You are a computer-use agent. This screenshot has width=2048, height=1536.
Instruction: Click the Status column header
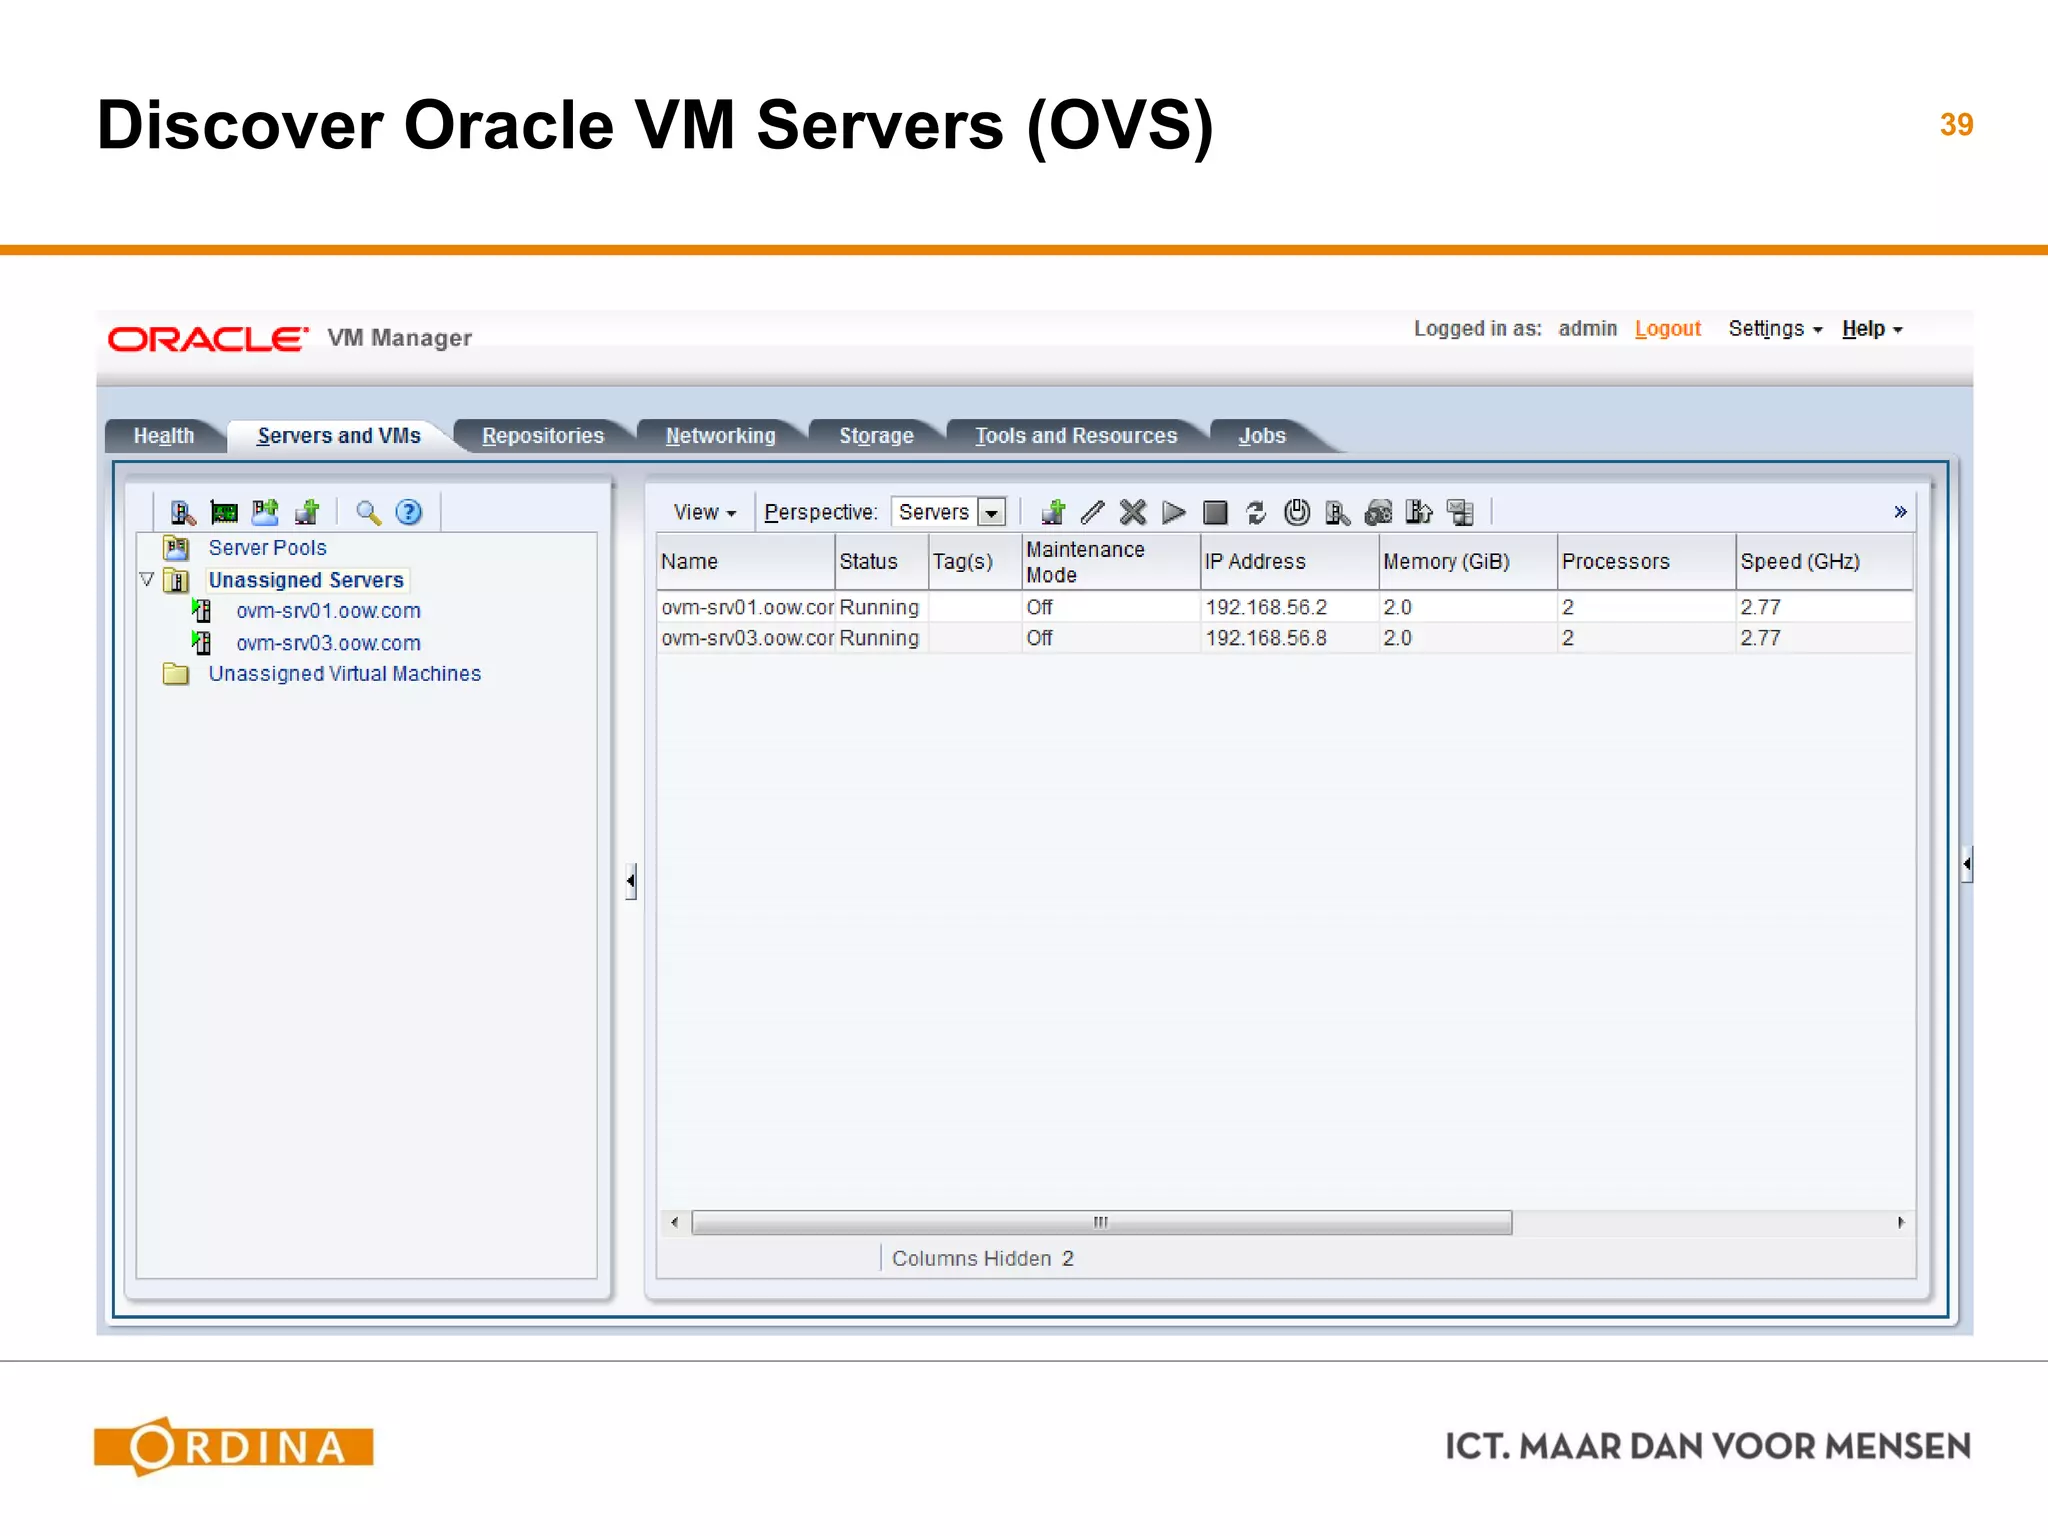pos(882,562)
